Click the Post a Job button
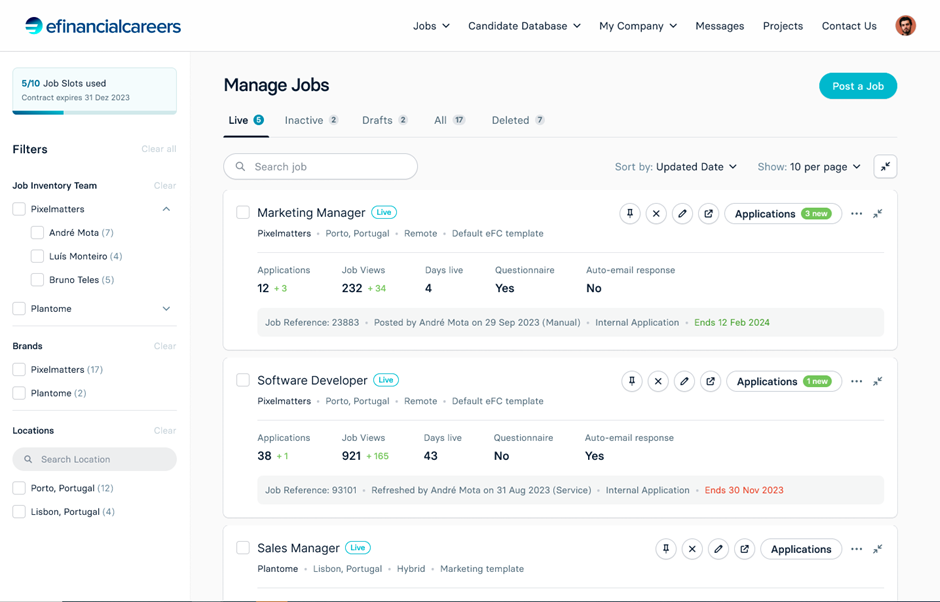This screenshot has height=602, width=940. 858,86
